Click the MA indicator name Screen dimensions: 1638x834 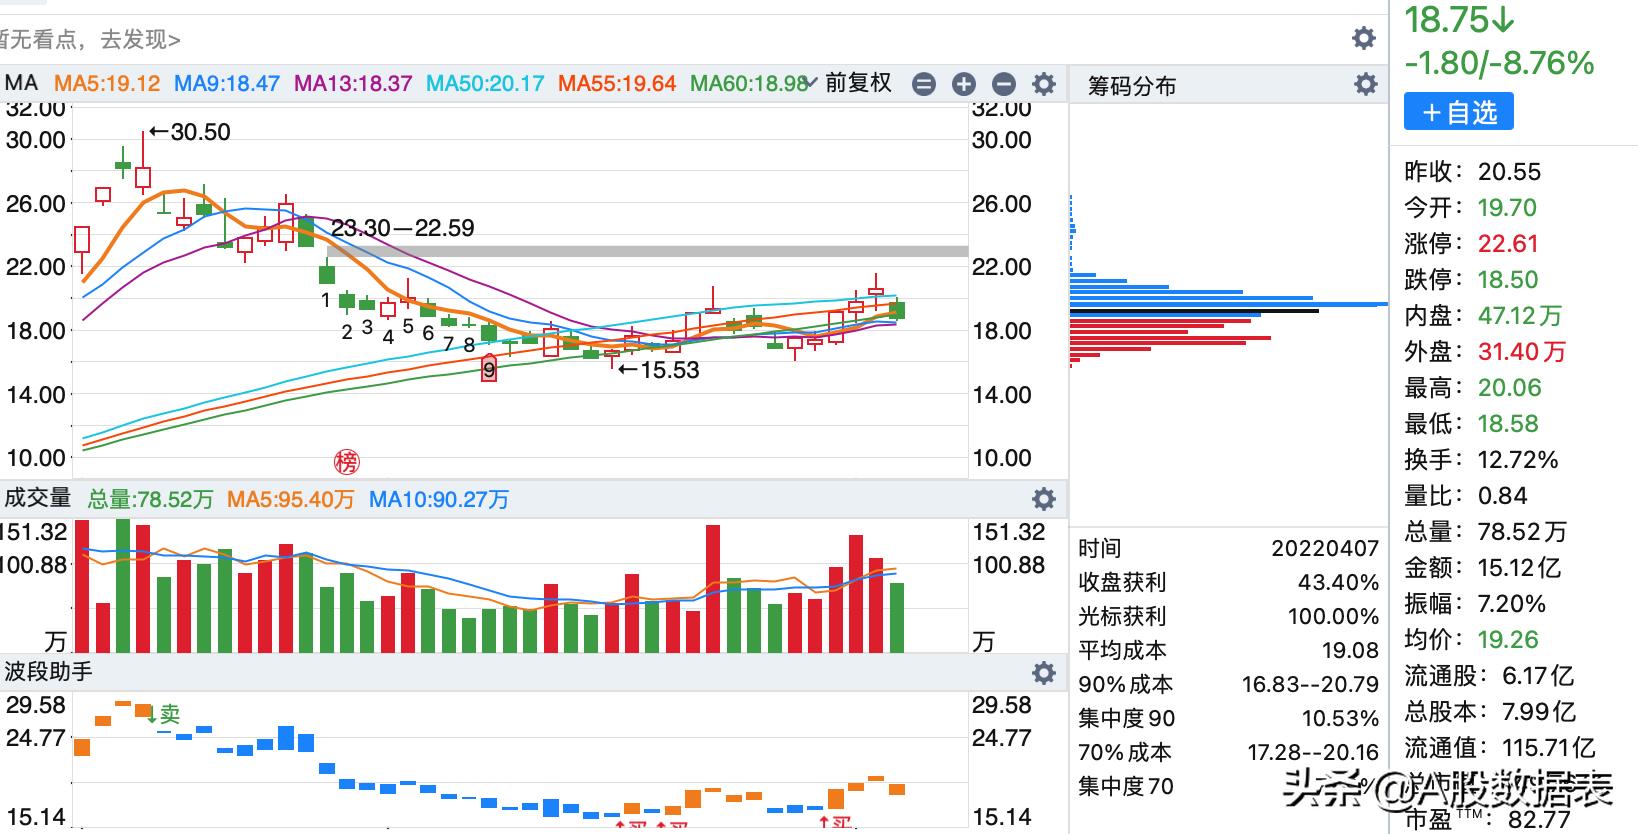click(x=21, y=83)
